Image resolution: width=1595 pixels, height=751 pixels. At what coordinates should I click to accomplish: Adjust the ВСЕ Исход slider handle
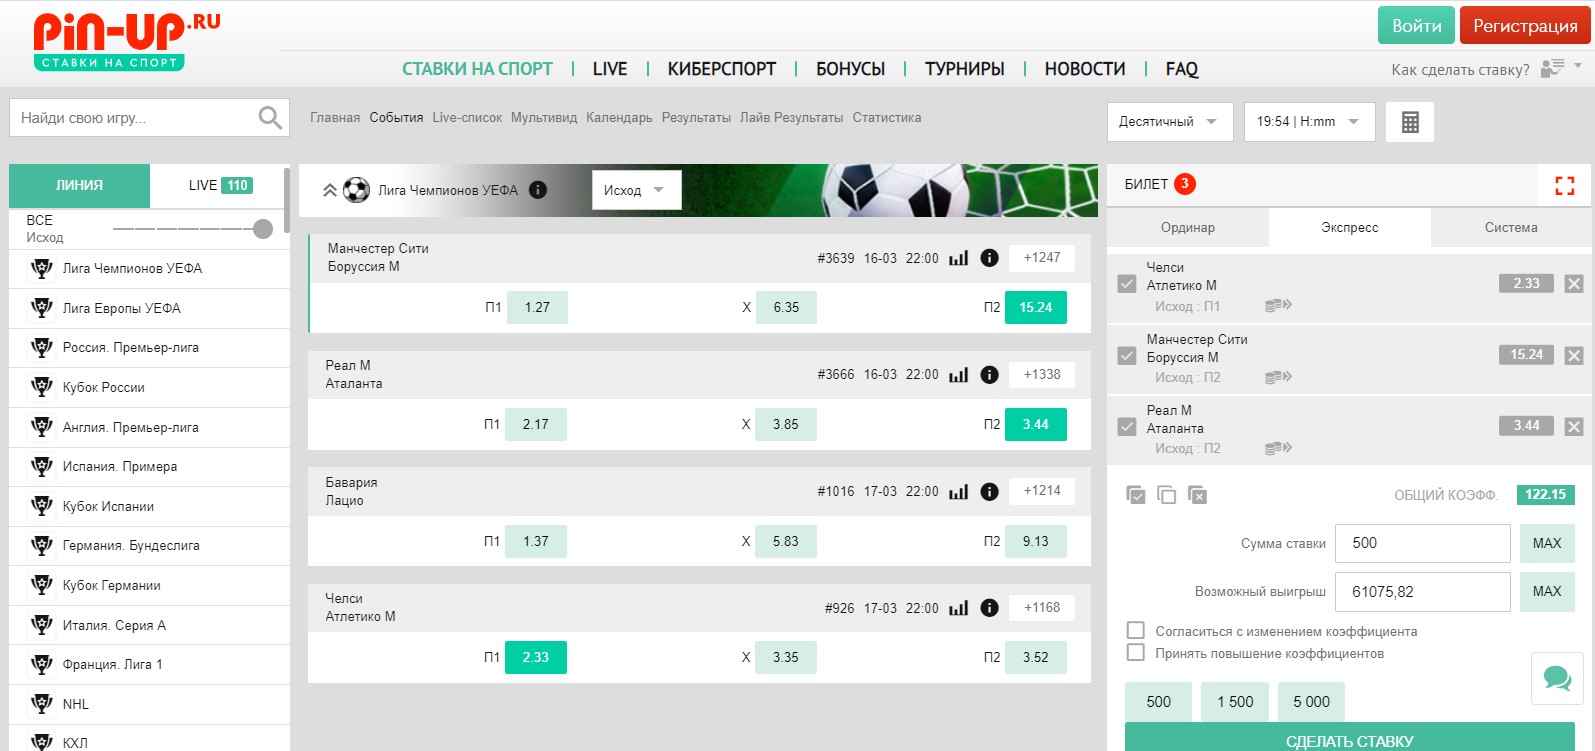point(263,229)
